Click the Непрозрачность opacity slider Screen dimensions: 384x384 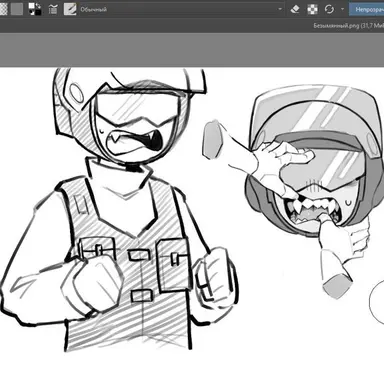[x=367, y=9]
